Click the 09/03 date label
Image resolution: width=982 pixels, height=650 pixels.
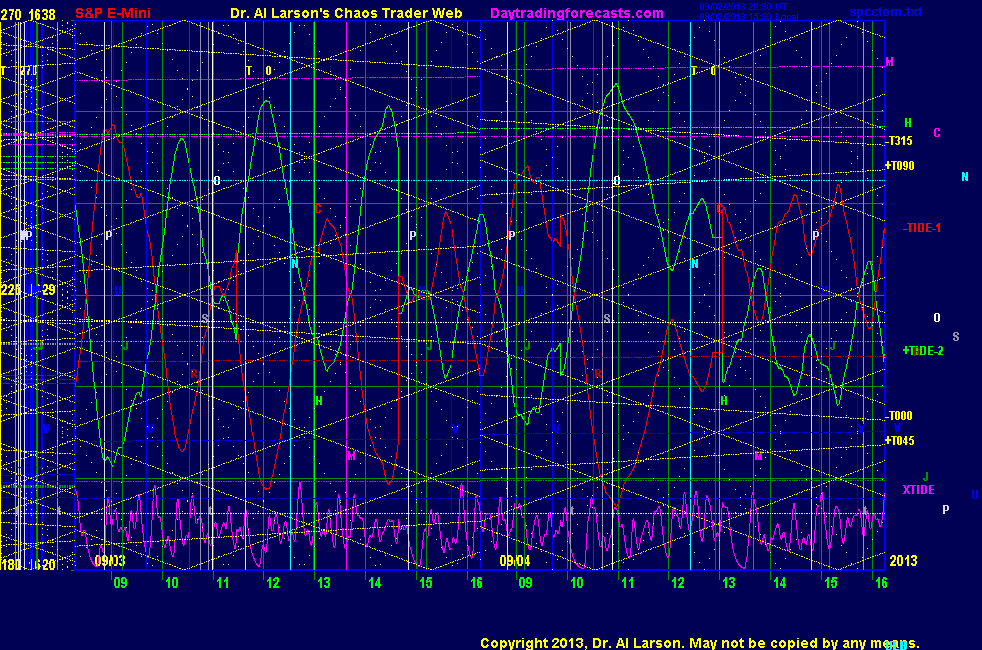click(x=109, y=561)
